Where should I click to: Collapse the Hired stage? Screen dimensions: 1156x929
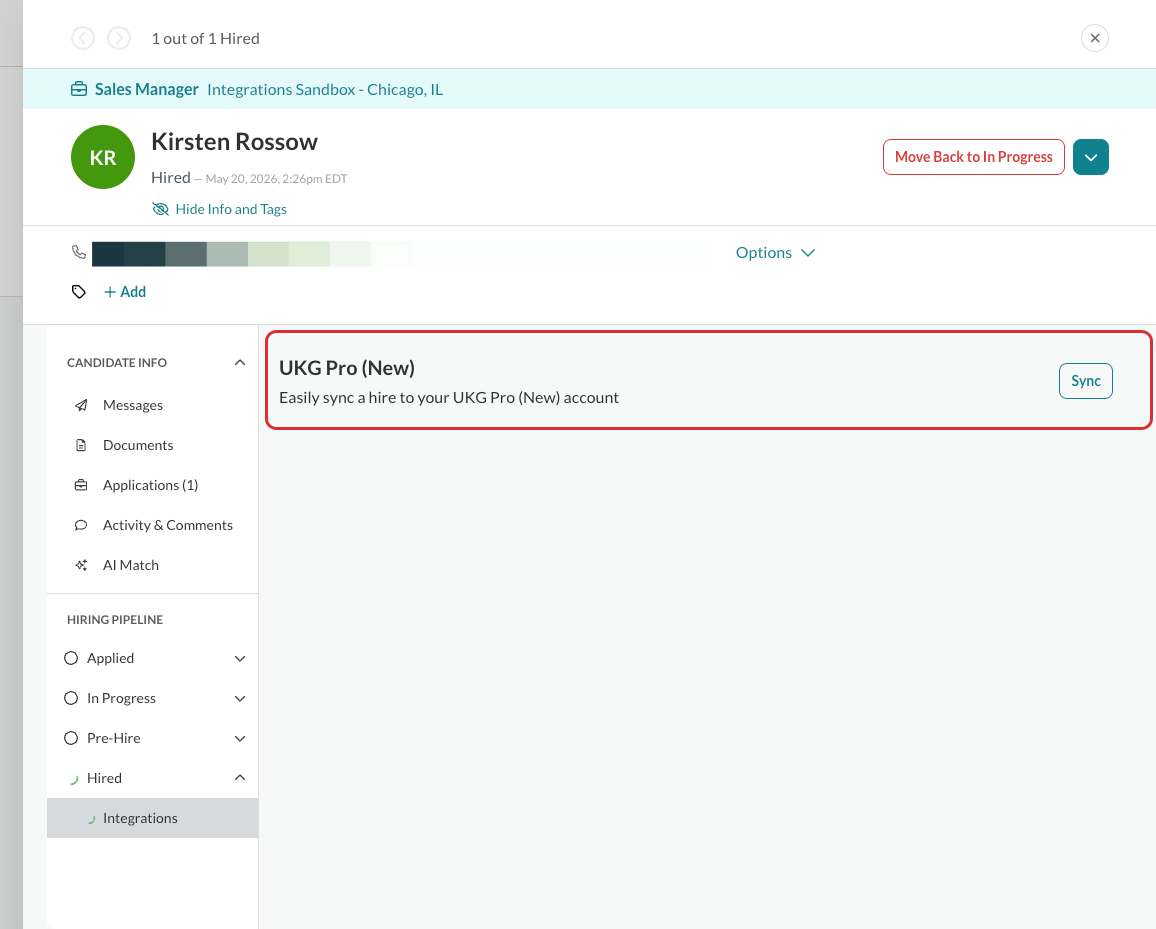point(240,778)
